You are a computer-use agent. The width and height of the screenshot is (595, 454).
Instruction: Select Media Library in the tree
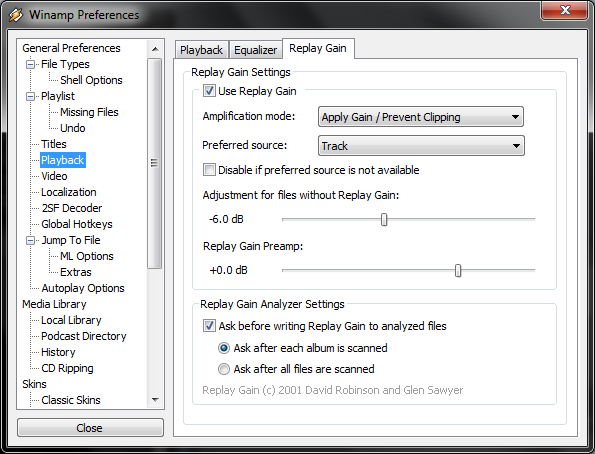click(54, 304)
